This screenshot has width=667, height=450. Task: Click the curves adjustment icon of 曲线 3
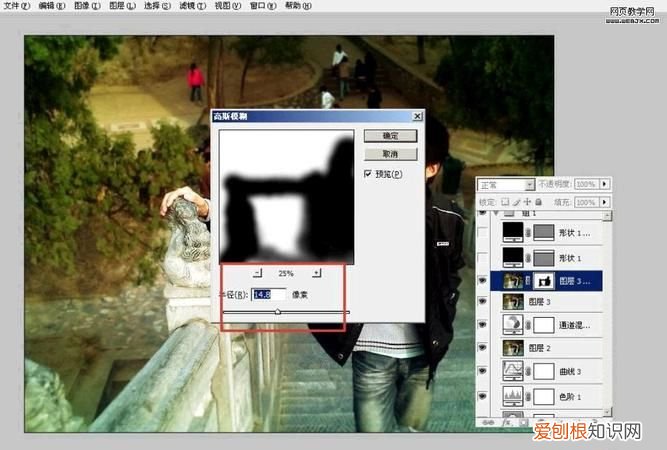pyautogui.click(x=513, y=371)
